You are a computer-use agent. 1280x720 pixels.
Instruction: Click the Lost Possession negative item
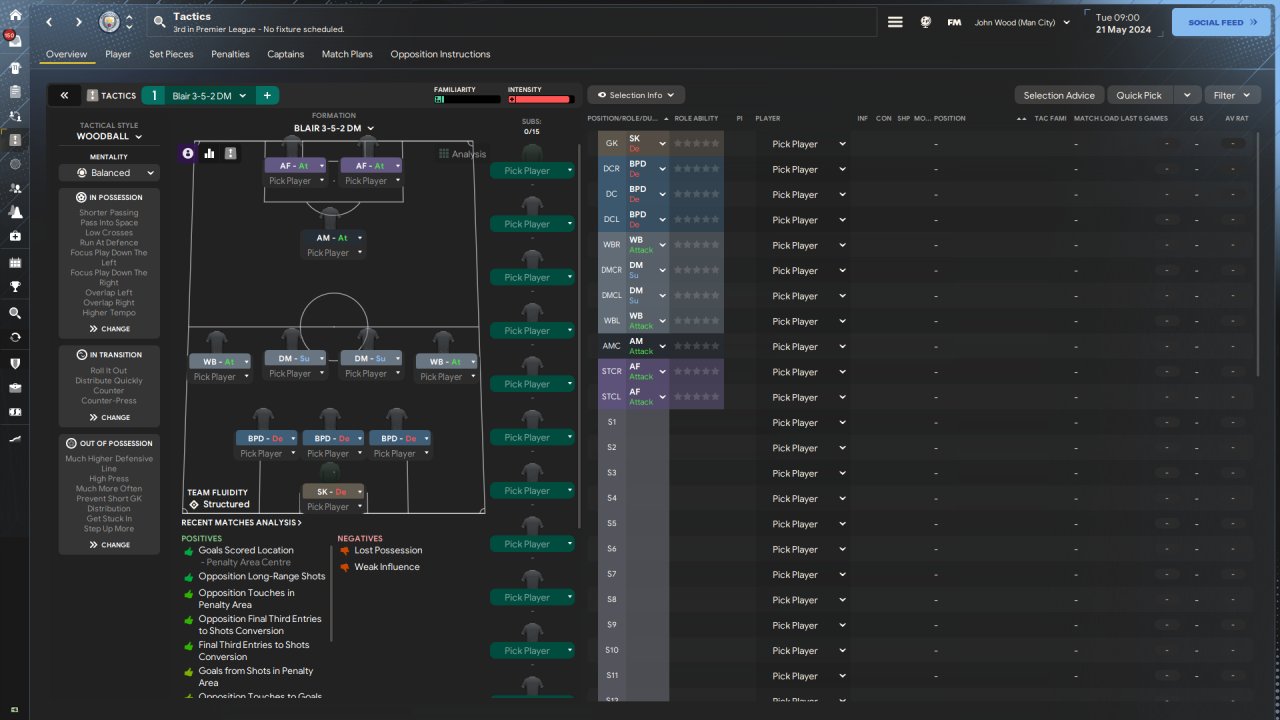(388, 550)
